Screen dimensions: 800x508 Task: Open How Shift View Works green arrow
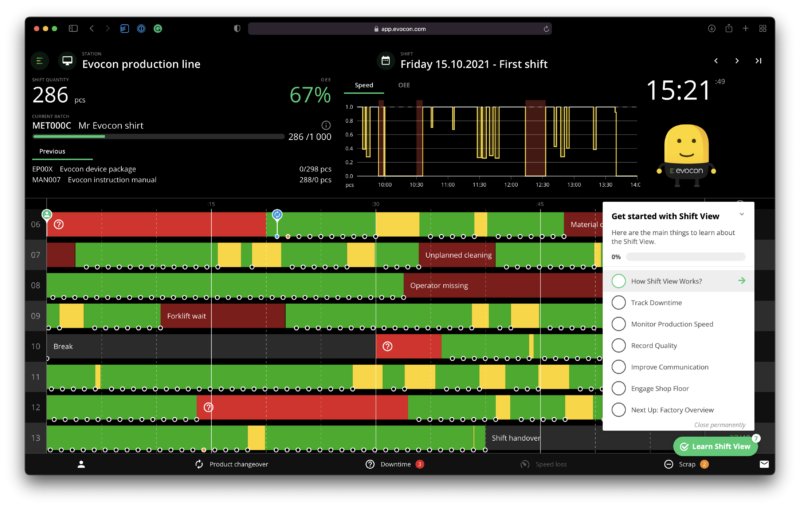click(741, 281)
